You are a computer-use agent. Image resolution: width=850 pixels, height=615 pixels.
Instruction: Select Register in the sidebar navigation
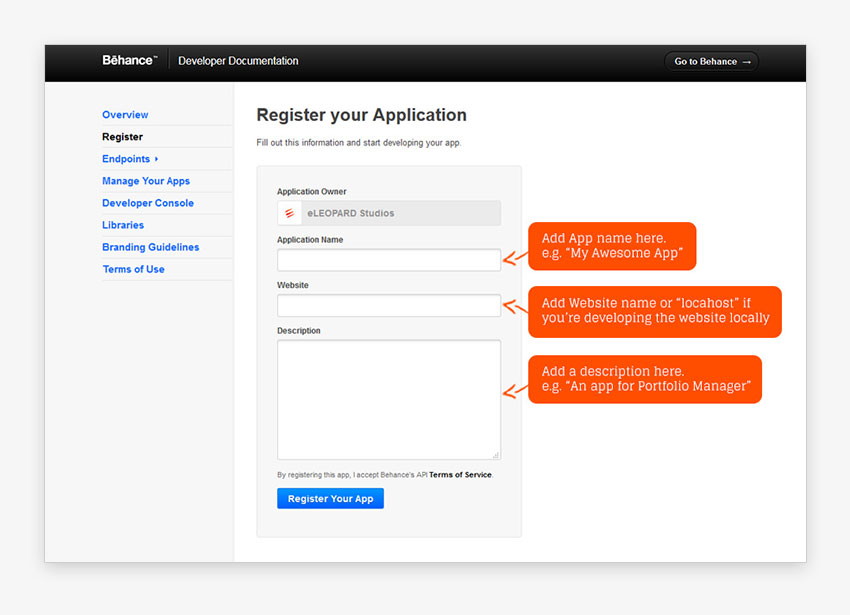(x=122, y=137)
